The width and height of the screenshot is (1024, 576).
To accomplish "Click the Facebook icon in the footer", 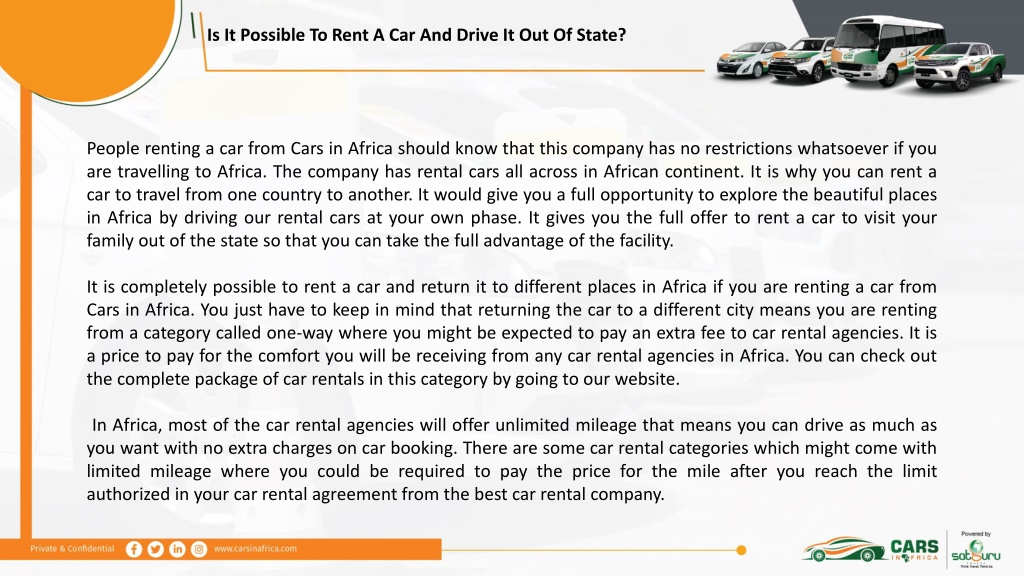I will click(x=134, y=549).
